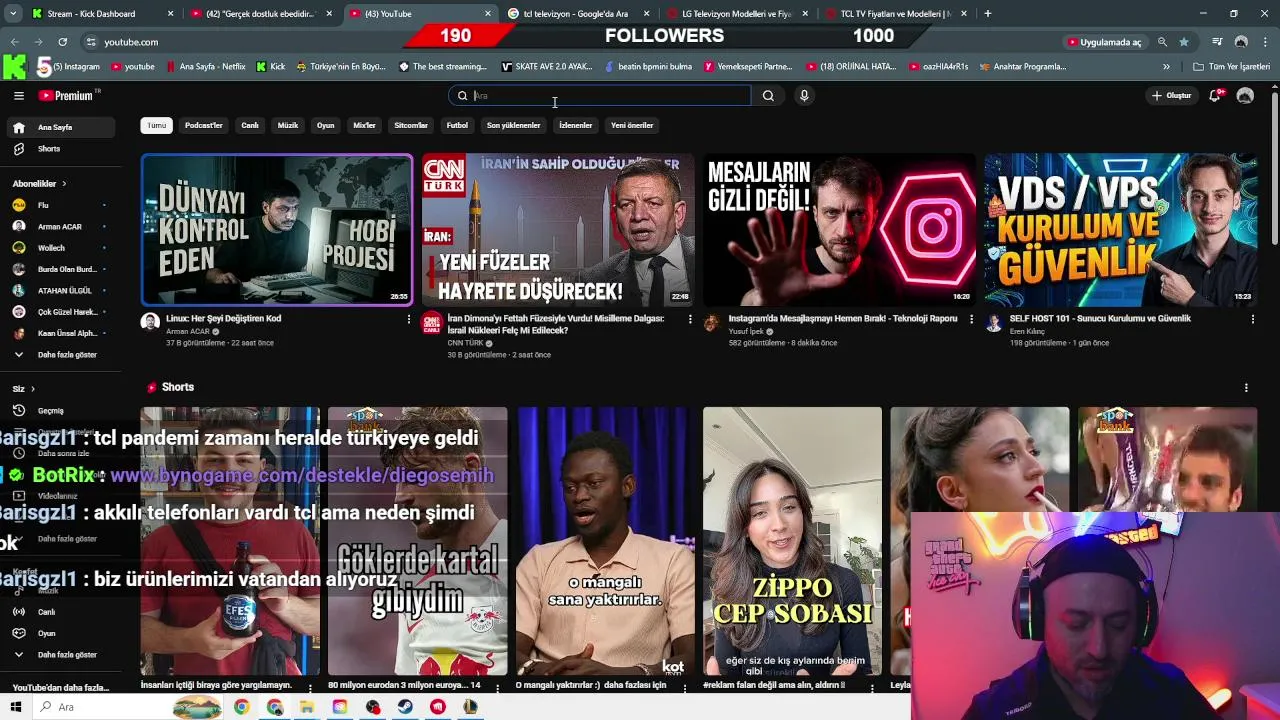Select the Podcast'ler filter chip
Viewport: 1280px width, 720px height.
point(204,125)
